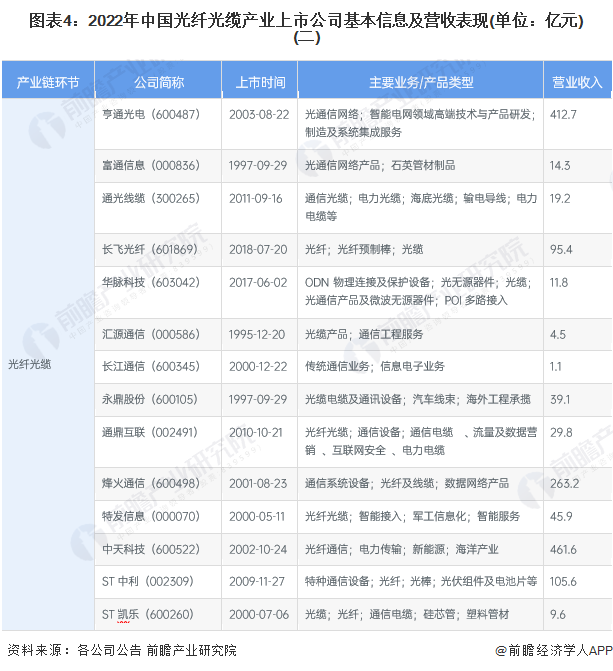
Task: Click listing date 2018-07-20
Action: point(258,249)
